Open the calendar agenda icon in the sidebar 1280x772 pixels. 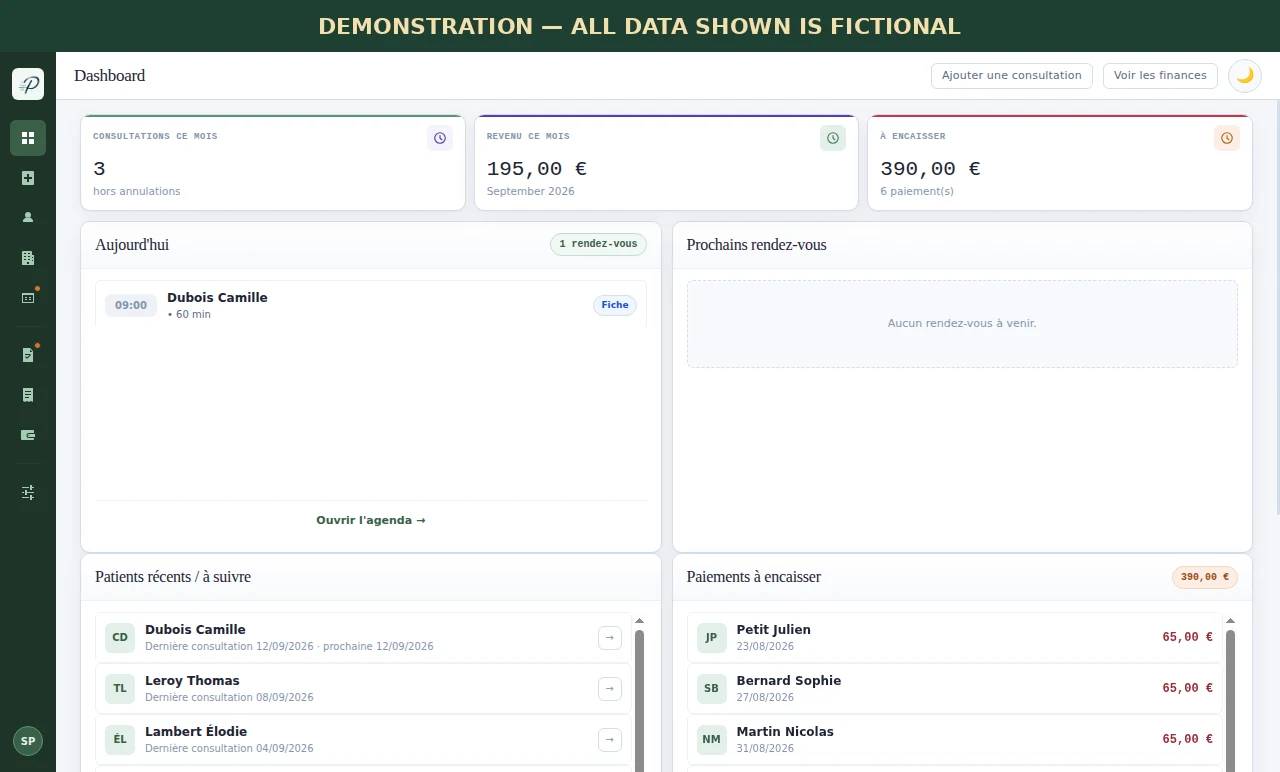click(x=28, y=297)
